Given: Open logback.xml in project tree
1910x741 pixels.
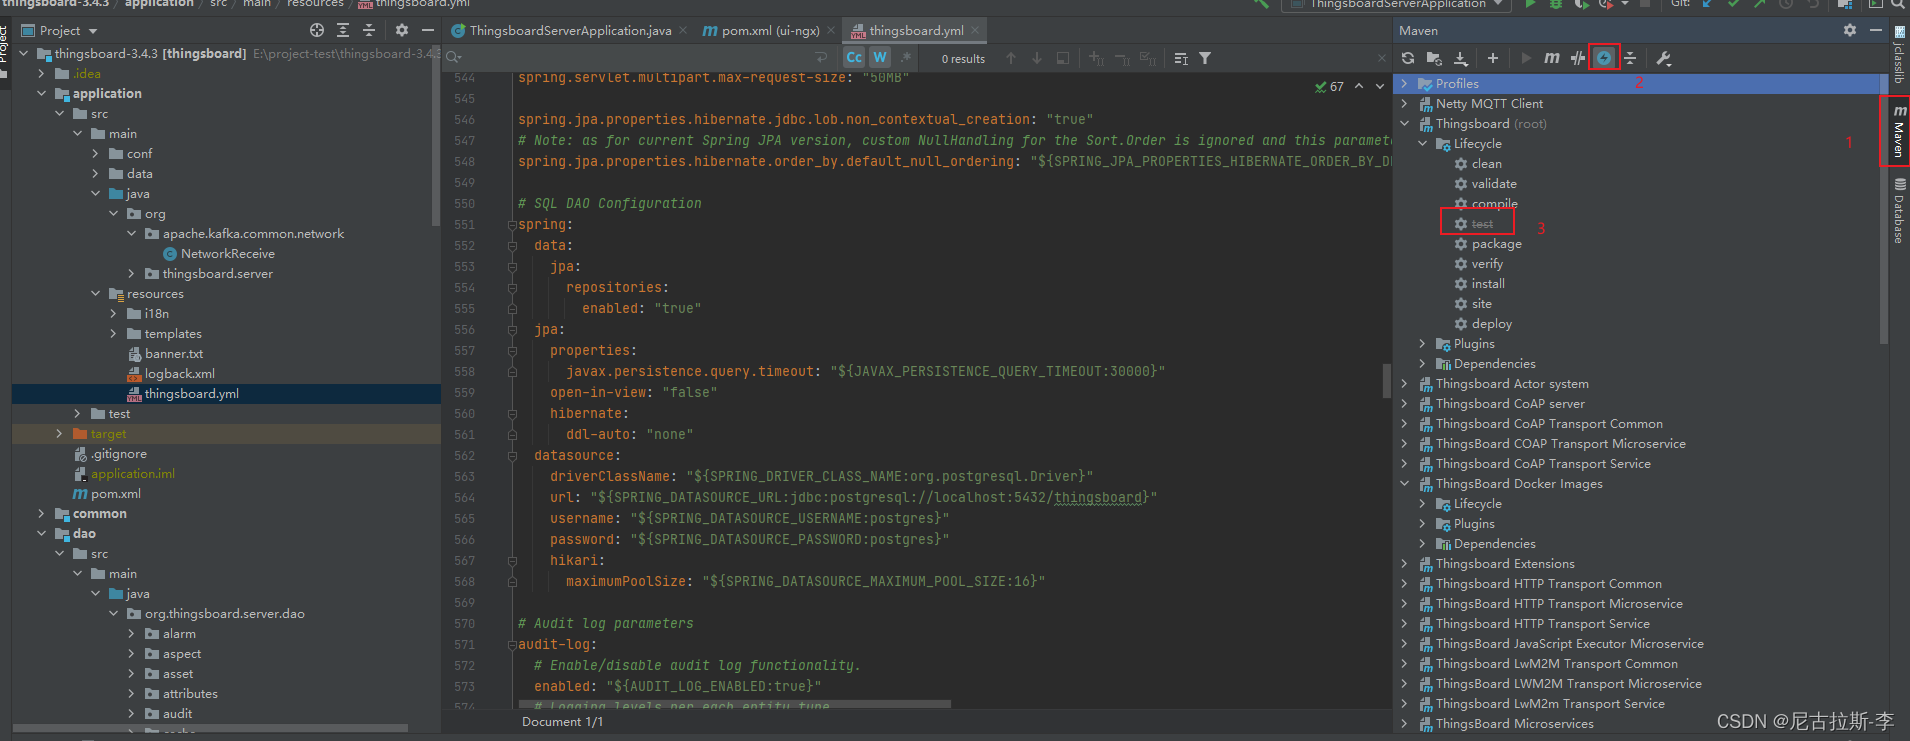Looking at the screenshot, I should (171, 374).
